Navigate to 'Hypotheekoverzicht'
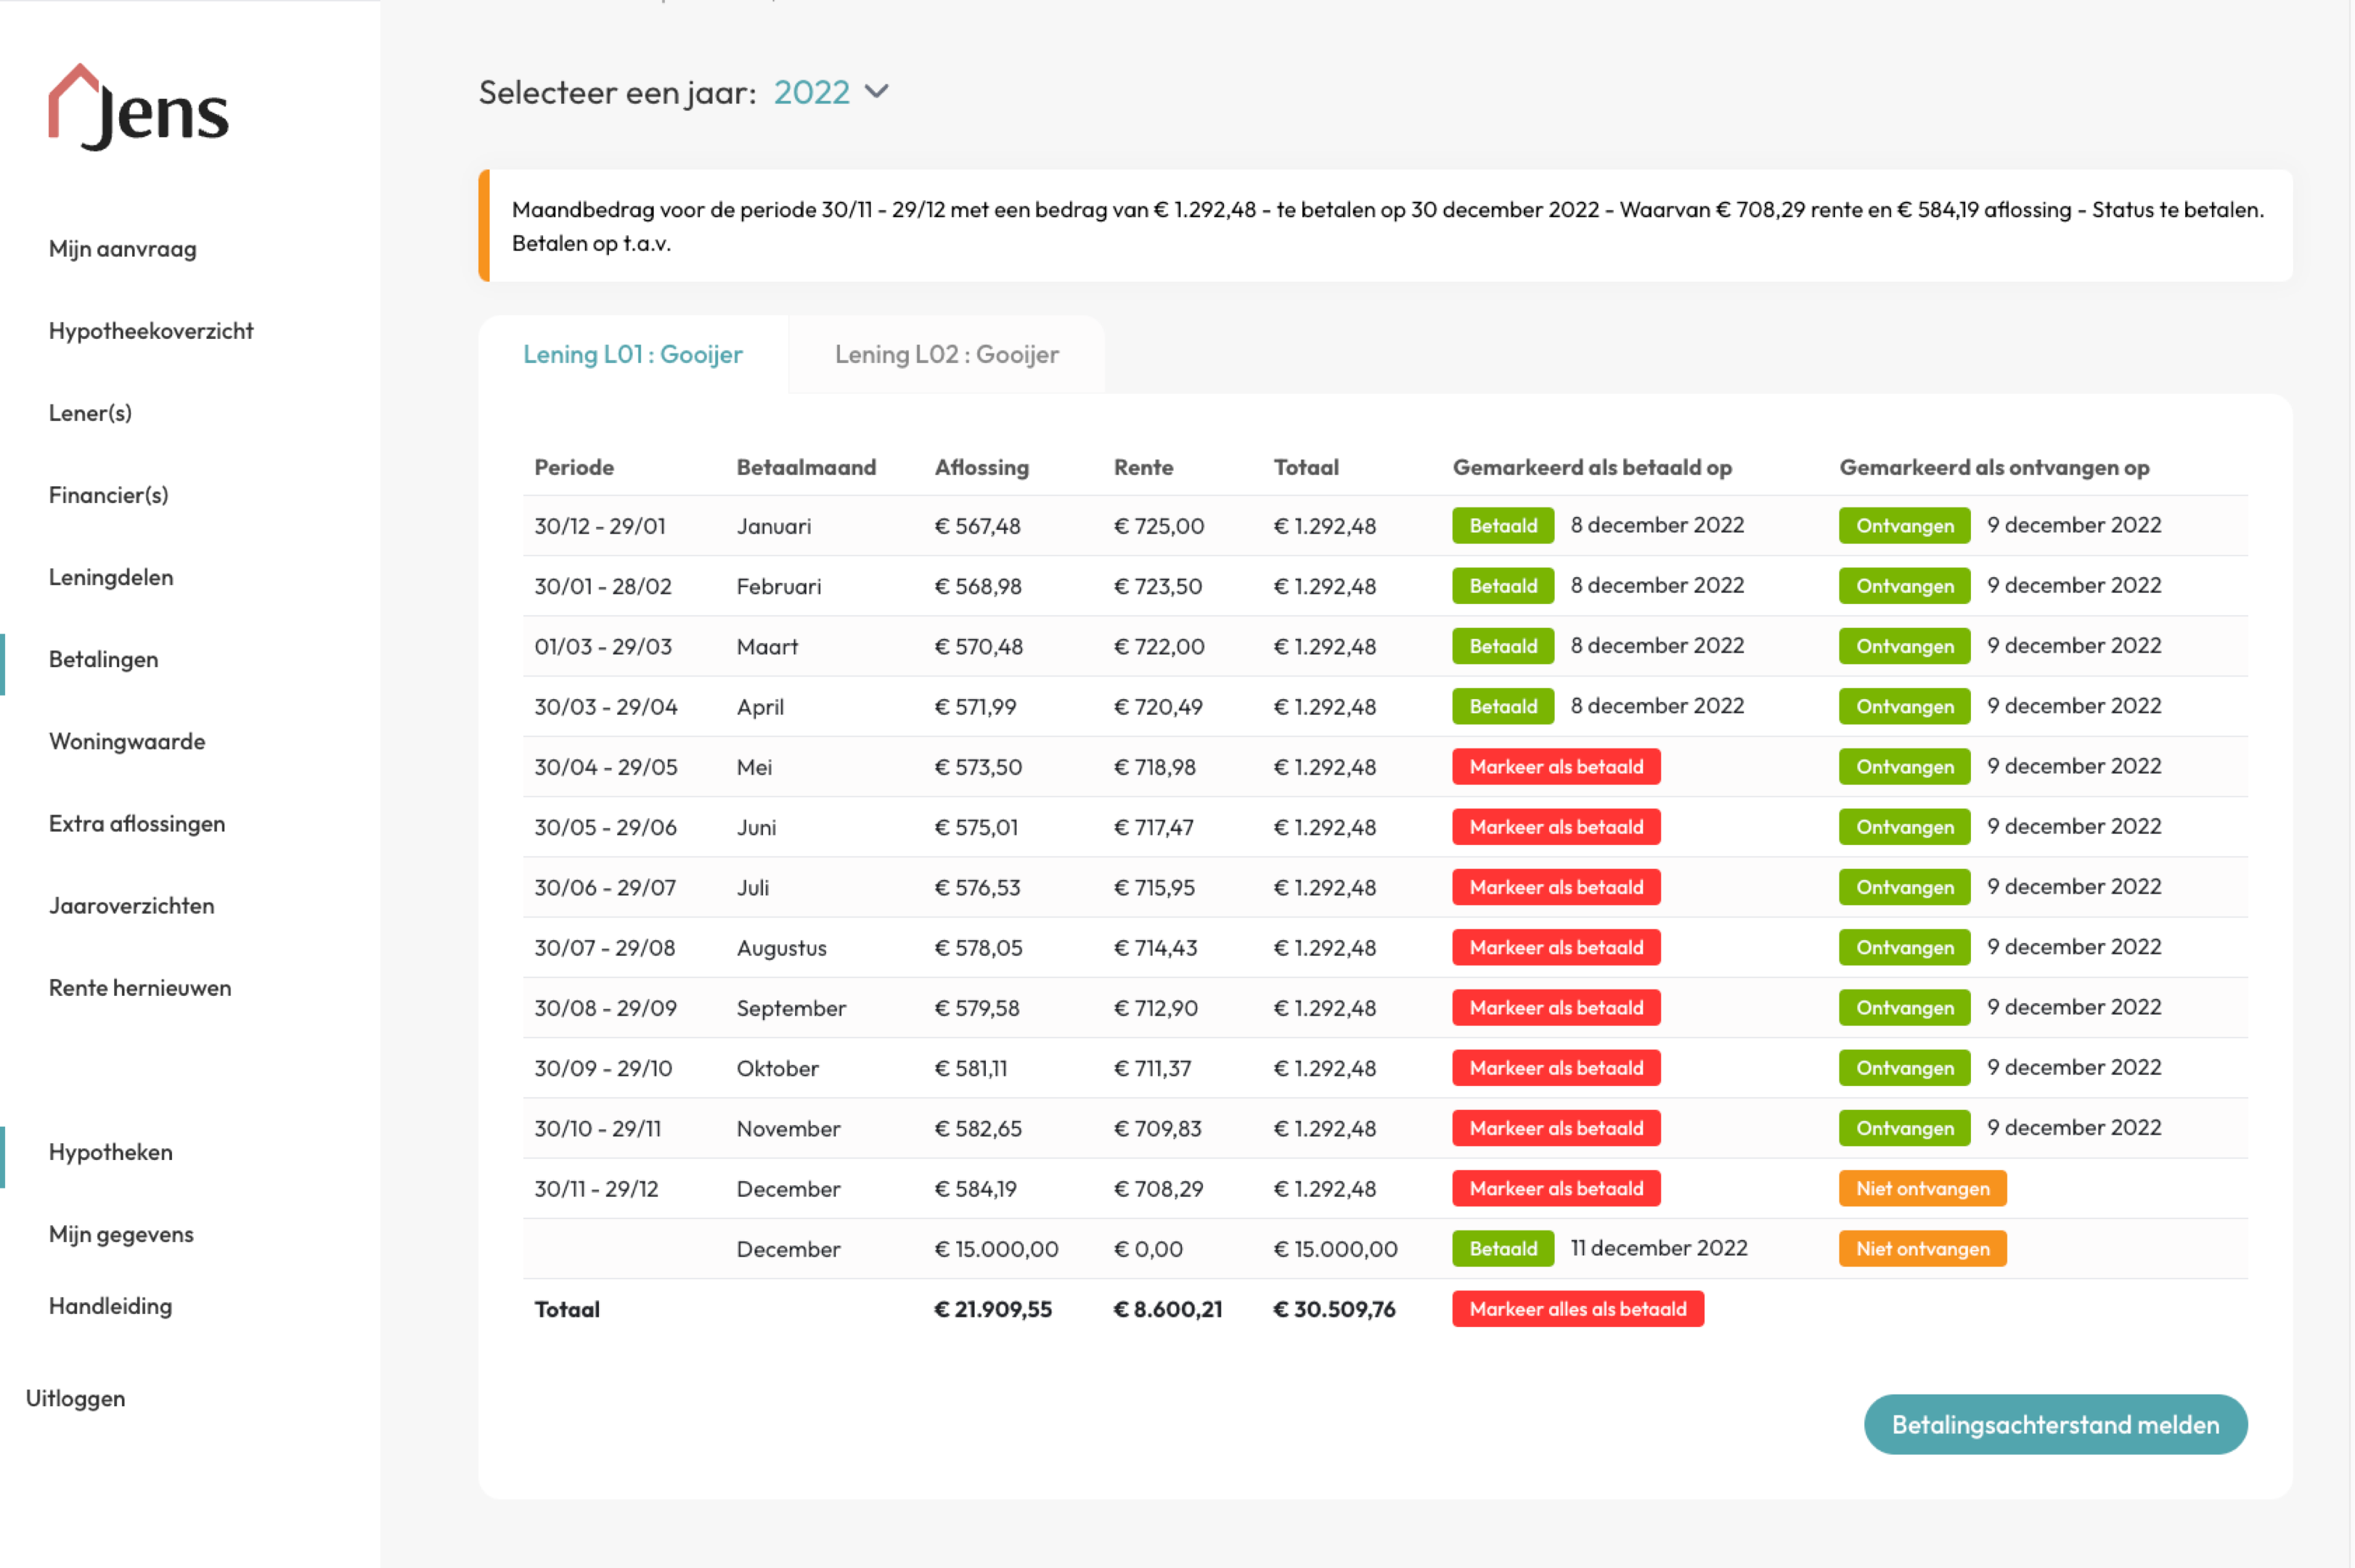Screen dimensions: 2355x1568 (151, 330)
